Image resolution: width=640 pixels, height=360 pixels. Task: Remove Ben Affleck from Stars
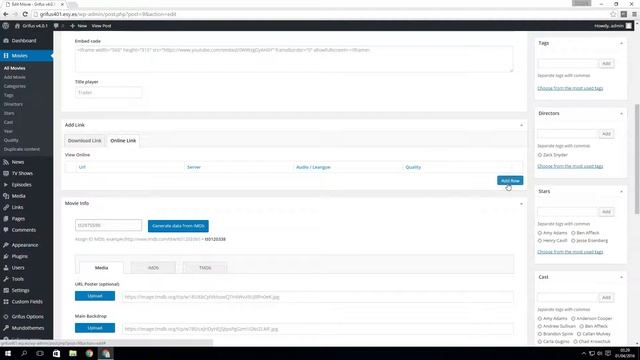click(573, 233)
